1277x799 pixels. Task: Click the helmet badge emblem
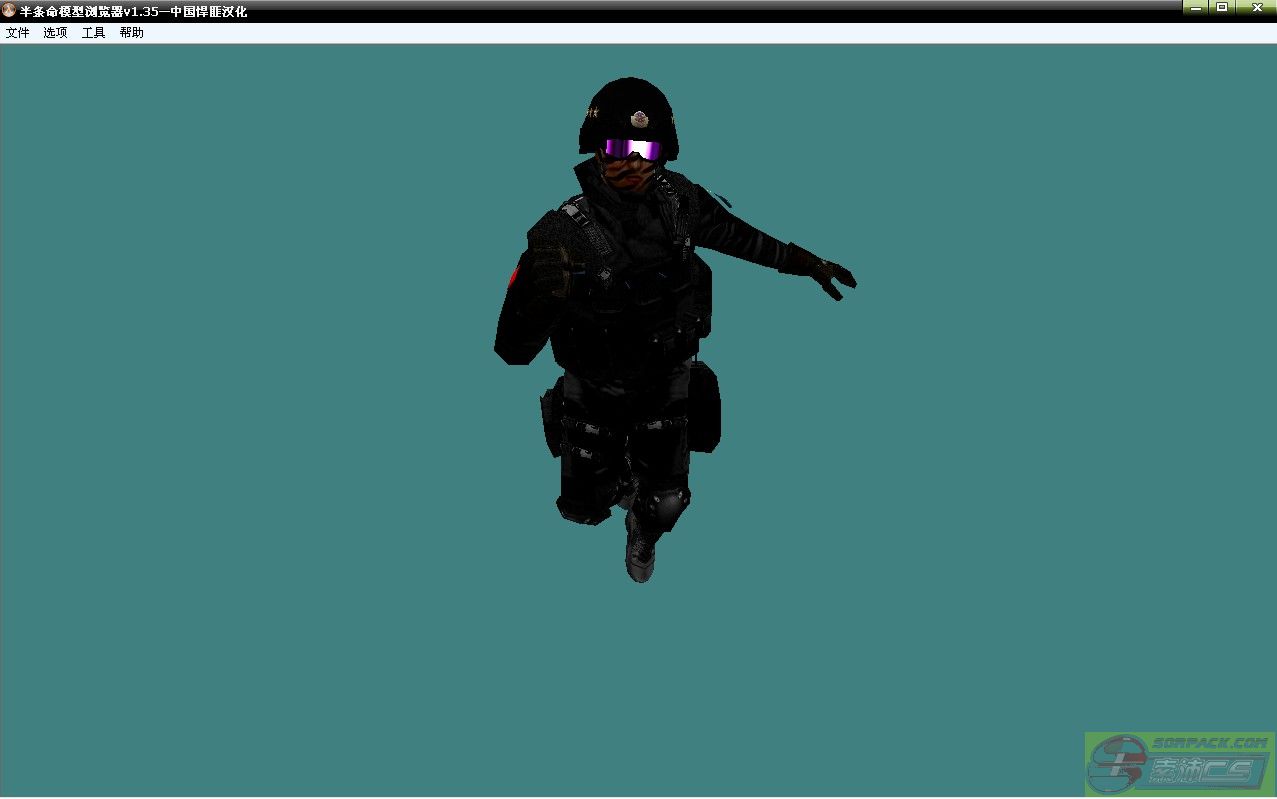[640, 119]
